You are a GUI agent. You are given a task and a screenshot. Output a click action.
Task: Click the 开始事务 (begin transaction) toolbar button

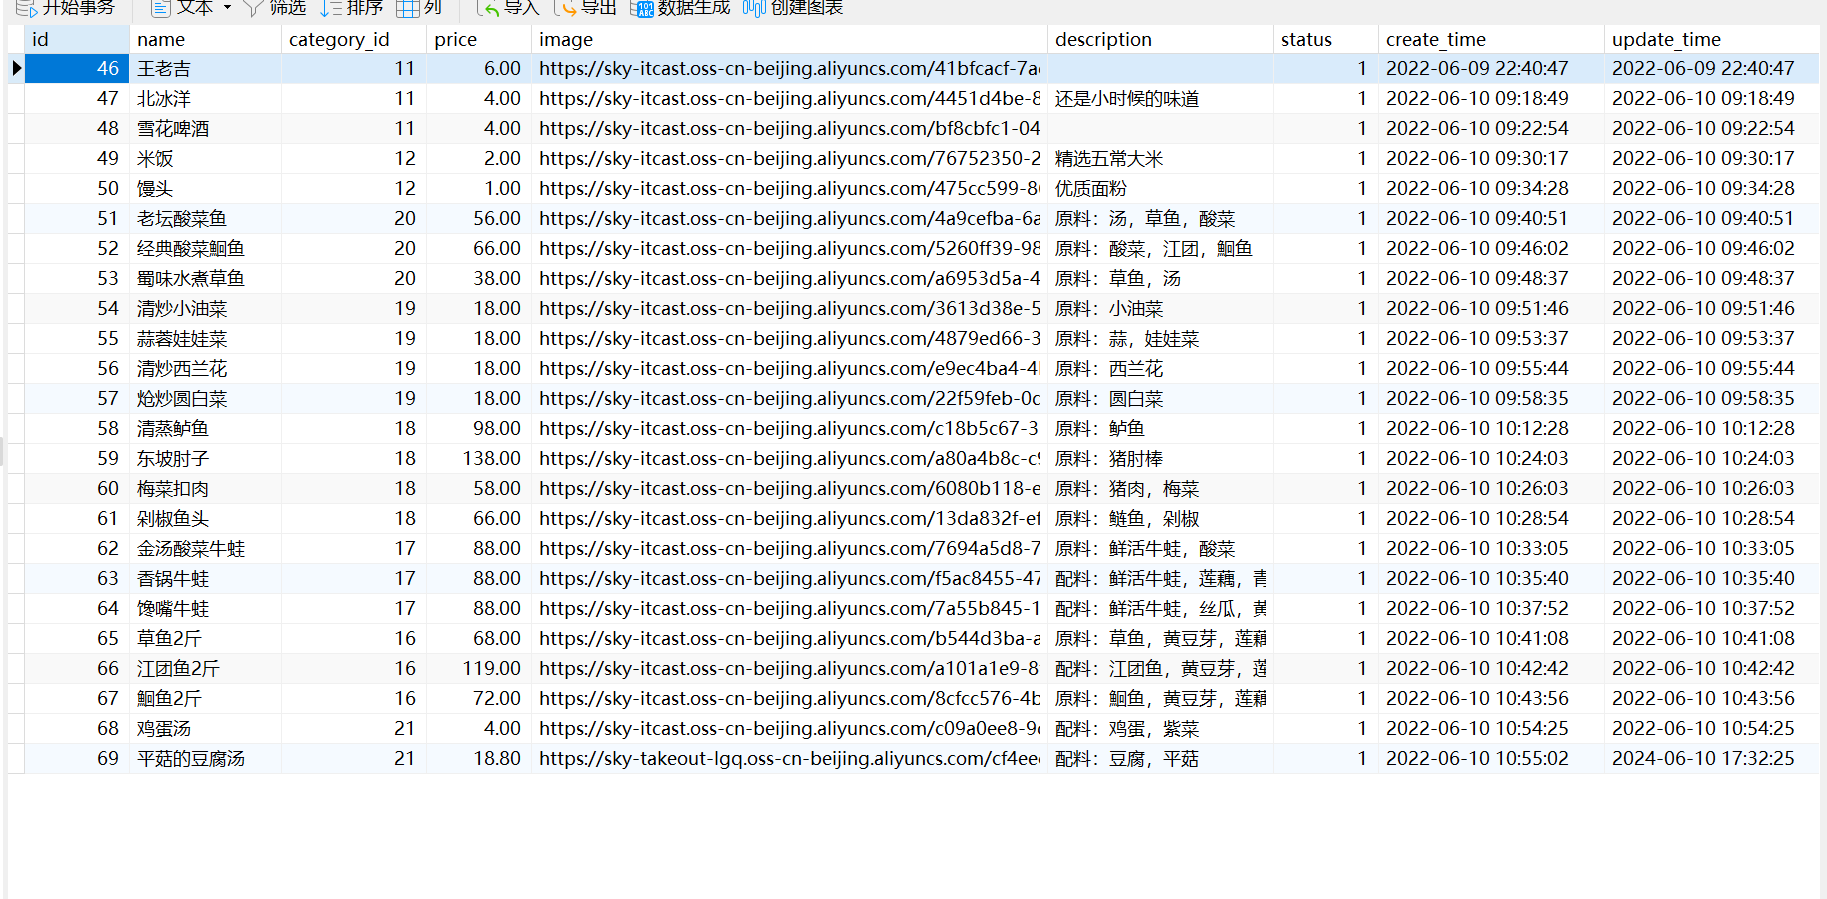coord(66,8)
